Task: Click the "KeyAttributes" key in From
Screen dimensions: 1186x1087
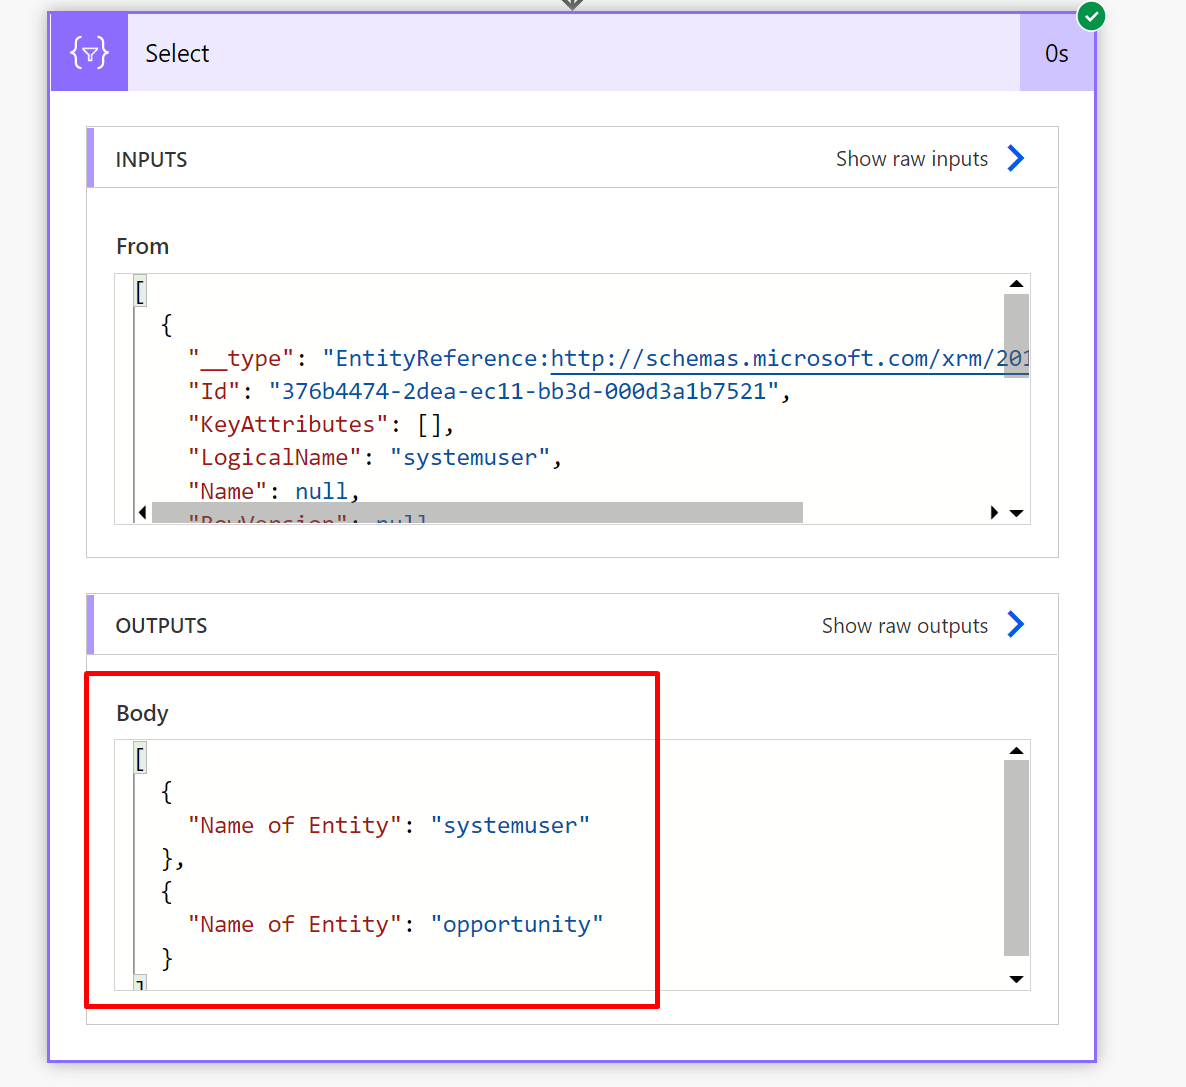Action: 288,424
